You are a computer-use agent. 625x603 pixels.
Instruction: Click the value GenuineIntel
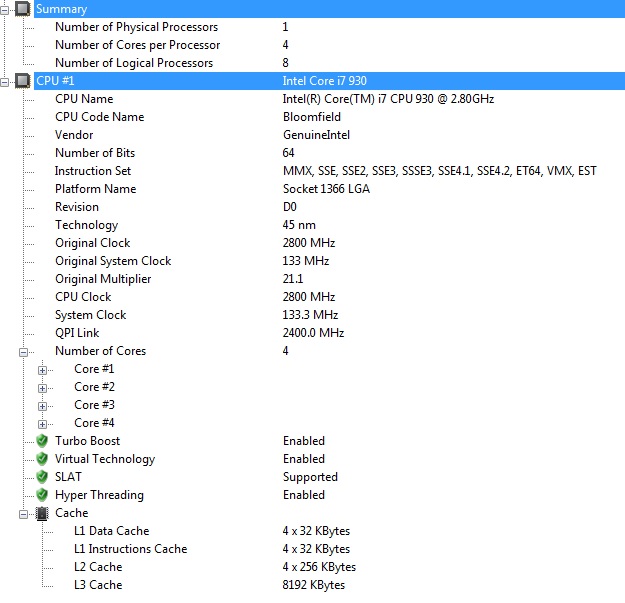[316, 135]
